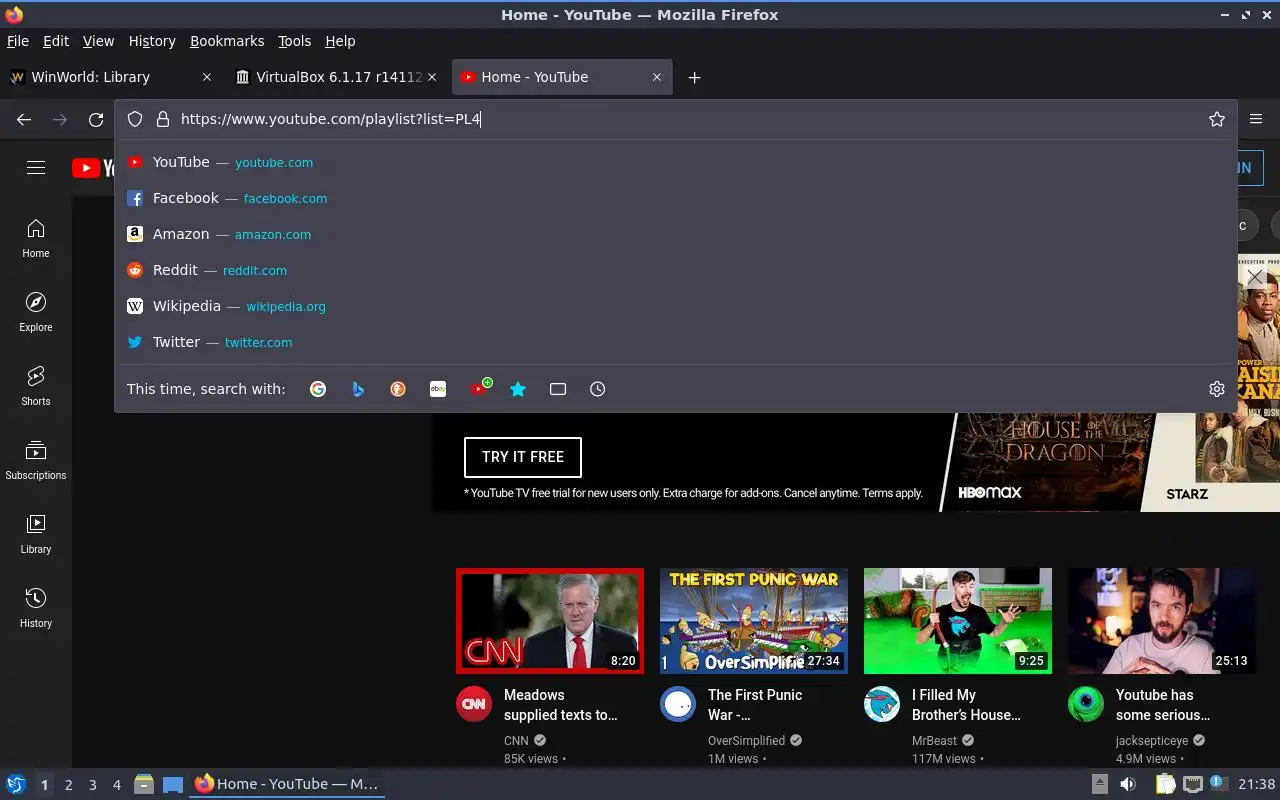1280x800 pixels.
Task: Click Firefox Home - YouTube taskbar entry
Action: click(x=287, y=784)
